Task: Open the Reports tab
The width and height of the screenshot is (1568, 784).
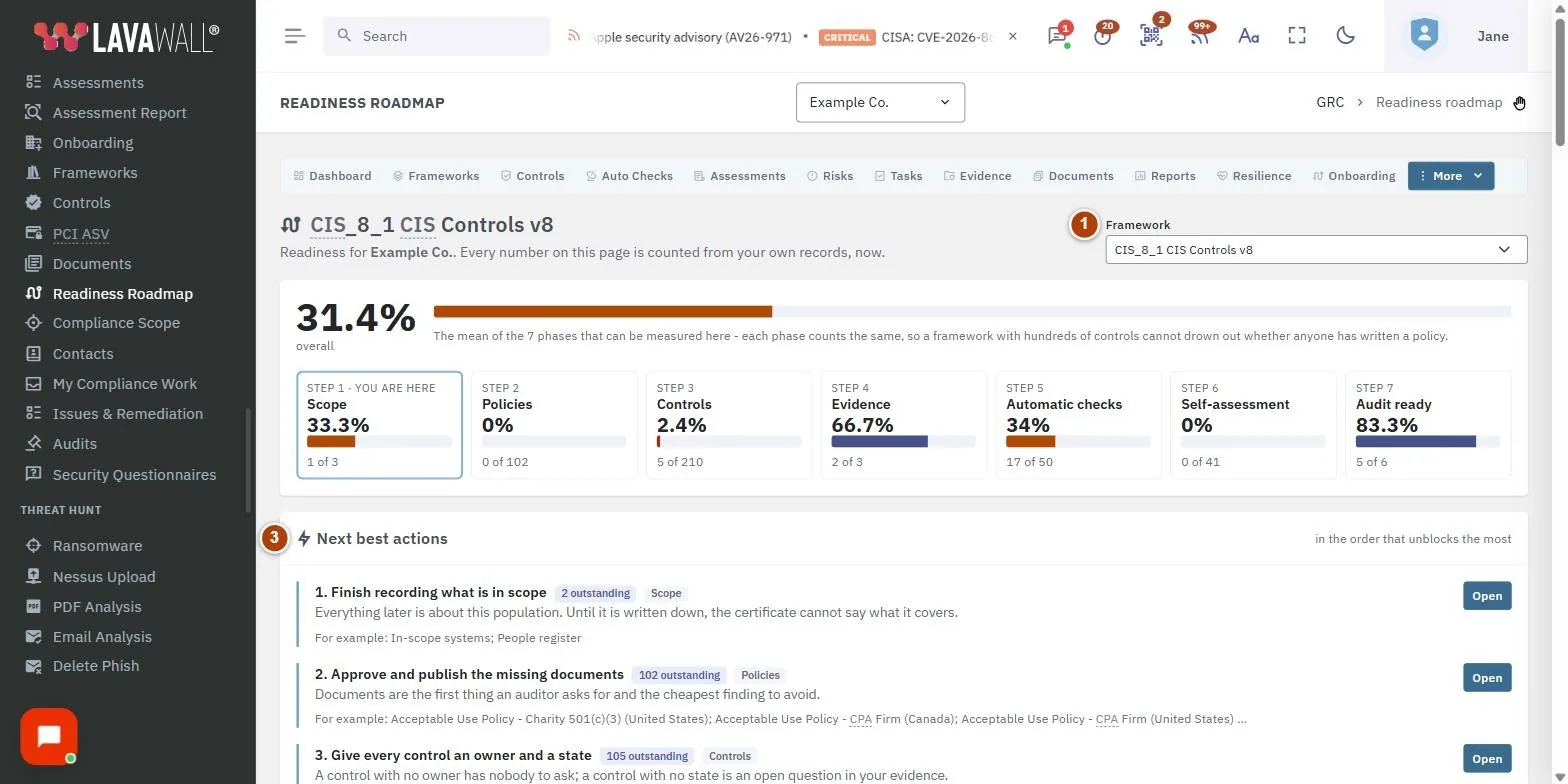Action: coord(1166,176)
